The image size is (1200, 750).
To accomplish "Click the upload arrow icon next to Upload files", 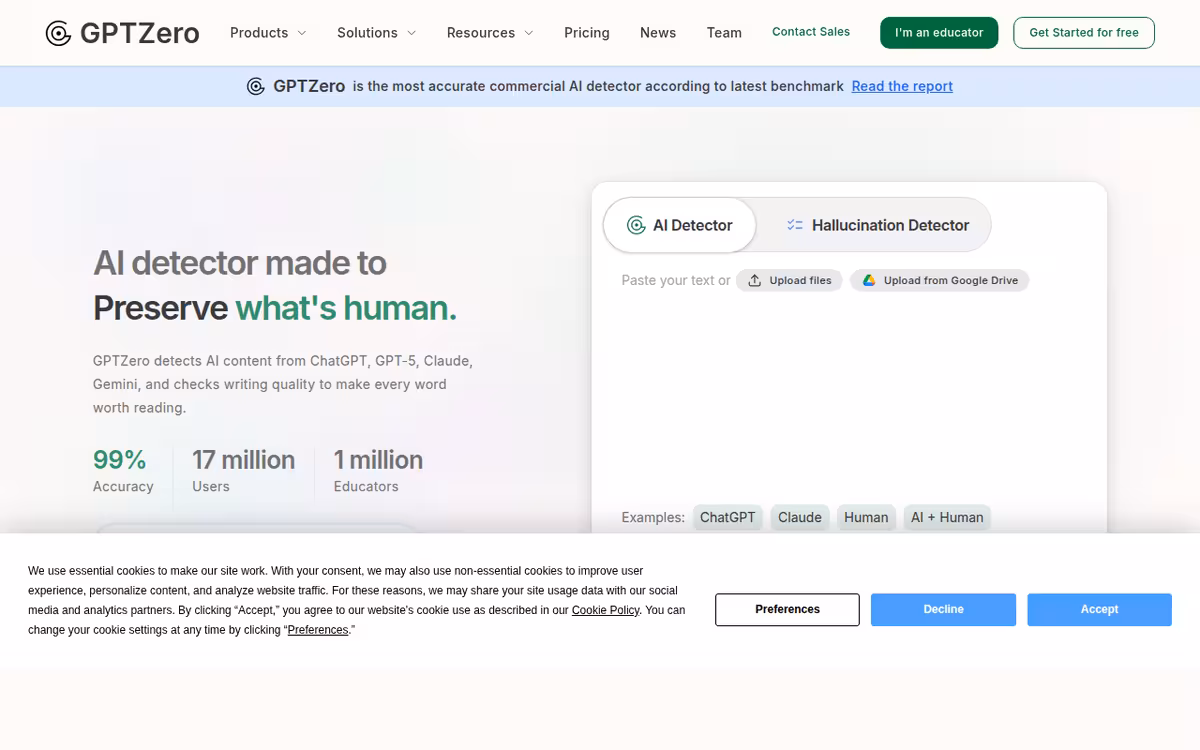I will pyautogui.click(x=755, y=281).
